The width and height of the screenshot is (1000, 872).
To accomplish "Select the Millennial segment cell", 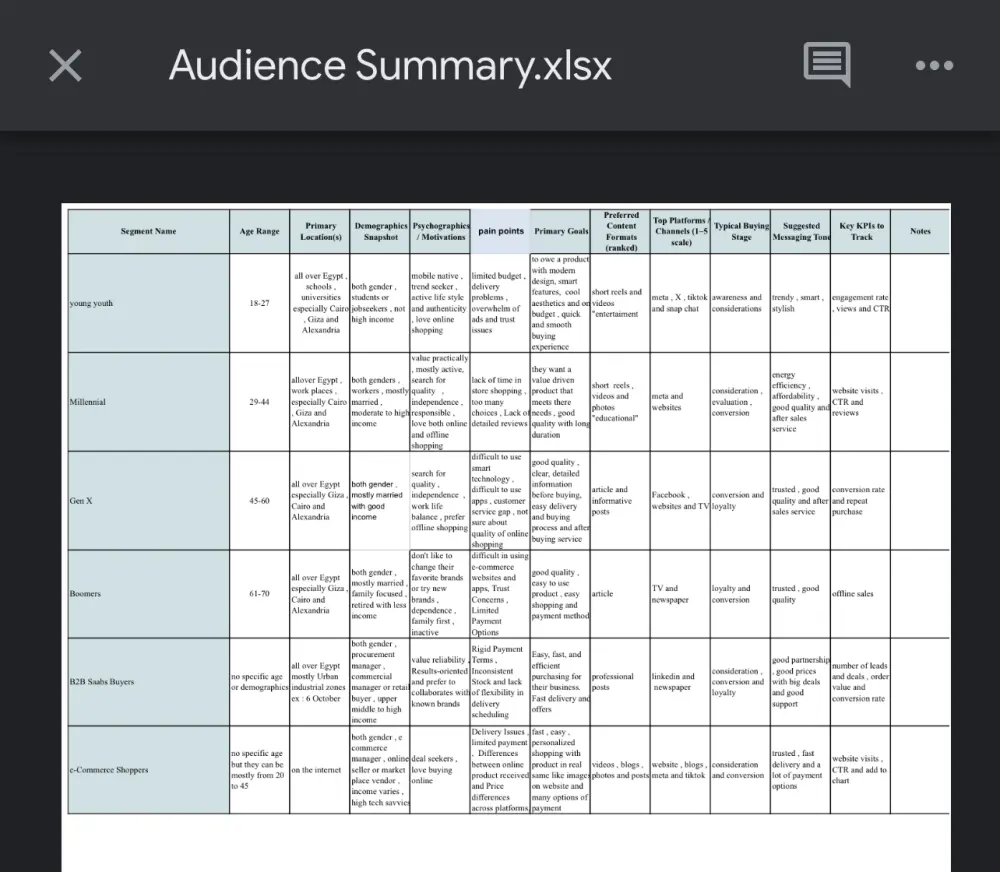I will point(148,402).
